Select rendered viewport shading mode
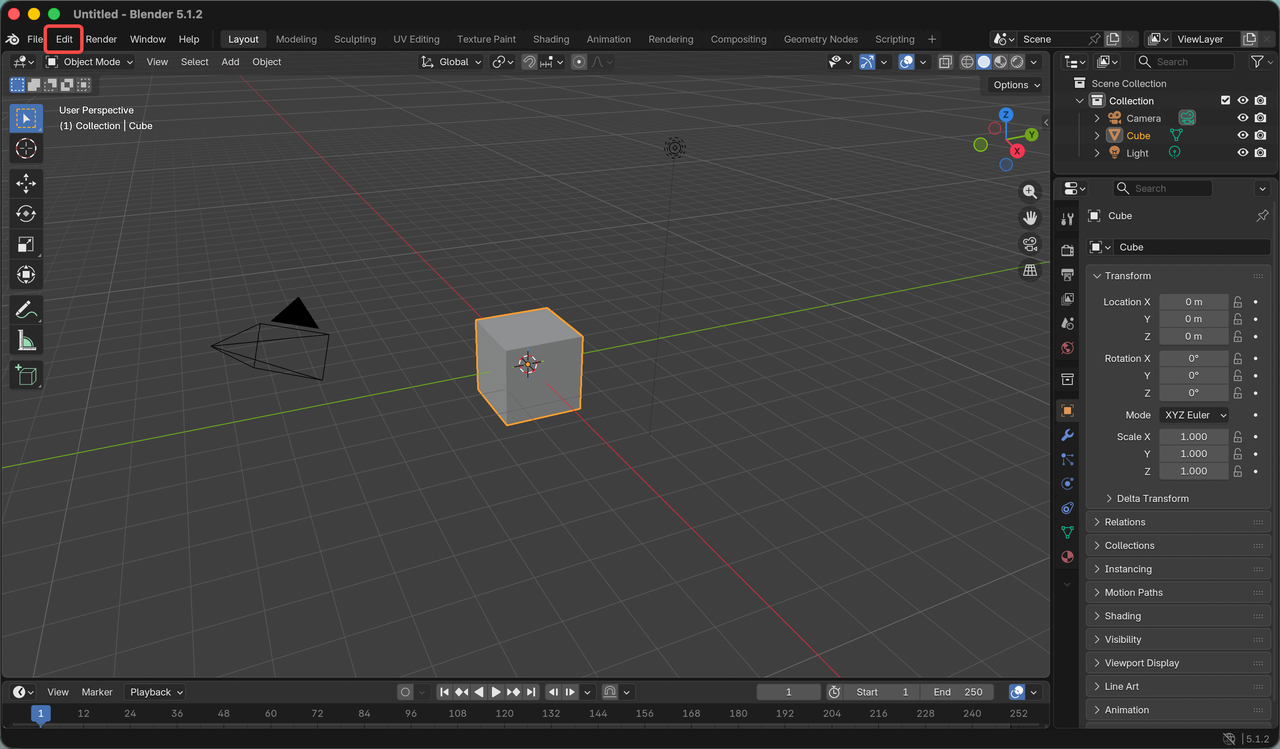1280x749 pixels. 1017,62
